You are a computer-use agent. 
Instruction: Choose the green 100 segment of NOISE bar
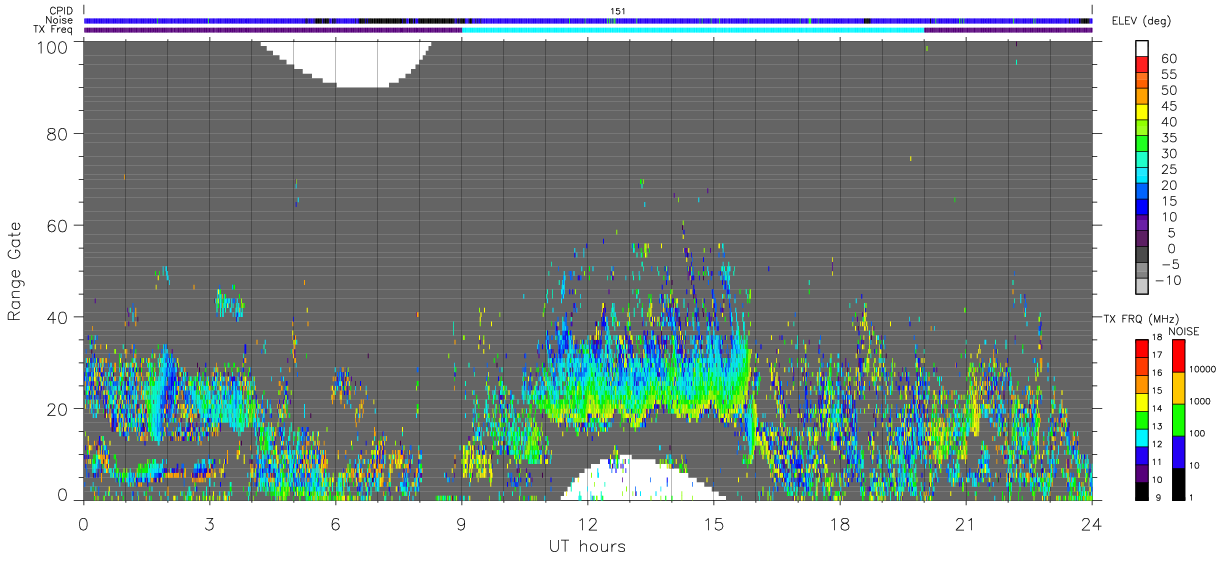tap(1178, 420)
